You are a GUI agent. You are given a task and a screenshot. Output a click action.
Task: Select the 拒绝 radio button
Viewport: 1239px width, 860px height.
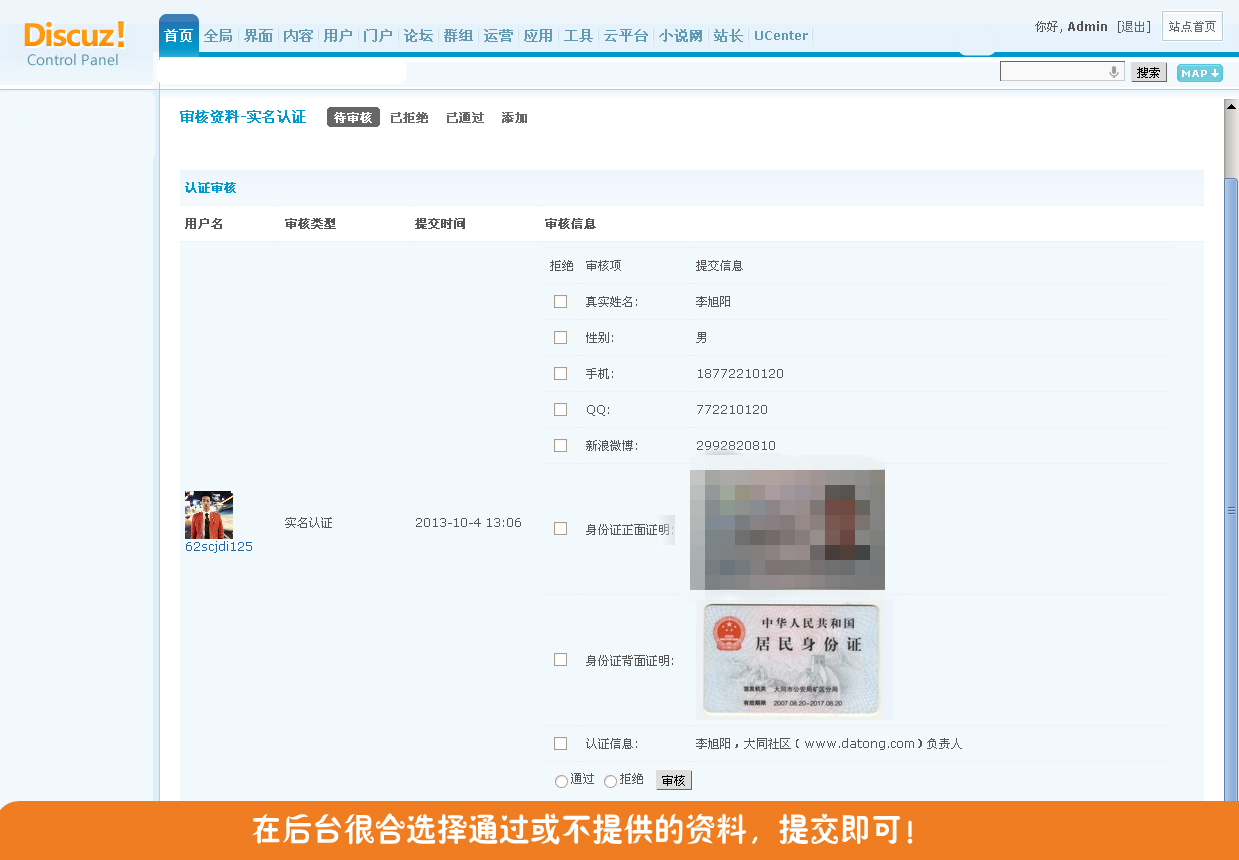pyautogui.click(x=610, y=781)
